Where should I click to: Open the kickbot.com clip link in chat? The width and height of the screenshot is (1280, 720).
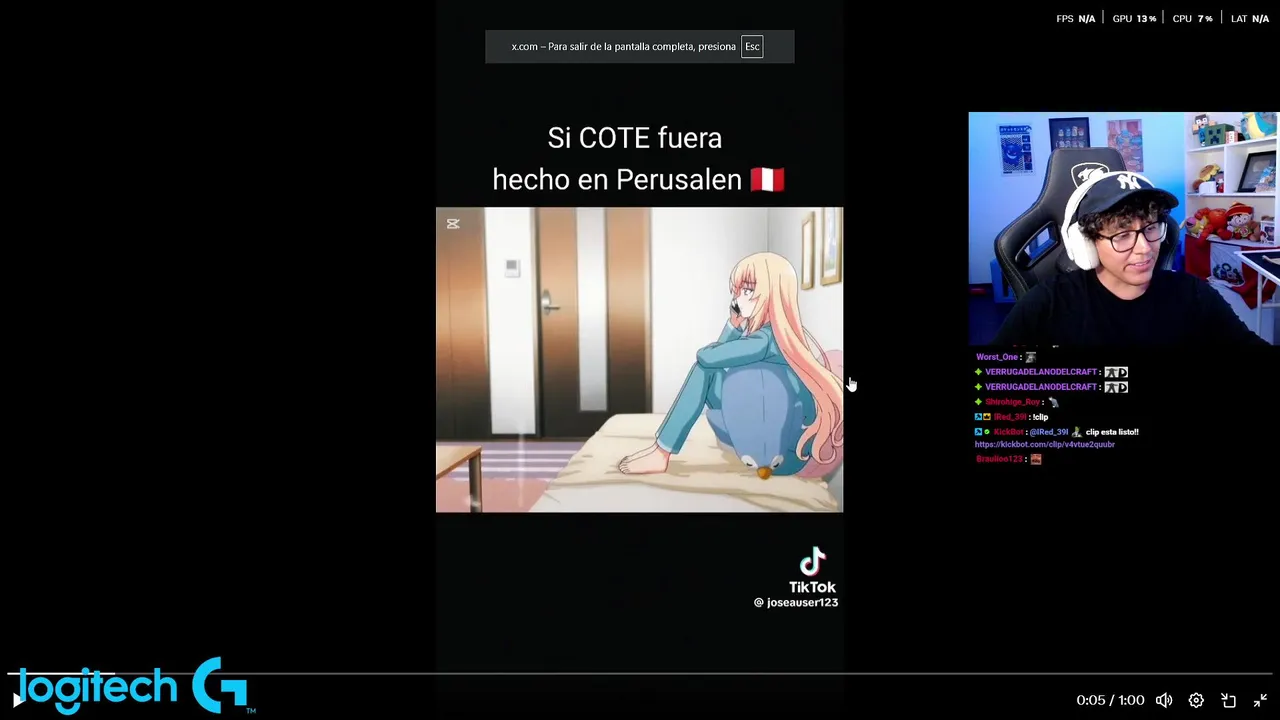1045,444
